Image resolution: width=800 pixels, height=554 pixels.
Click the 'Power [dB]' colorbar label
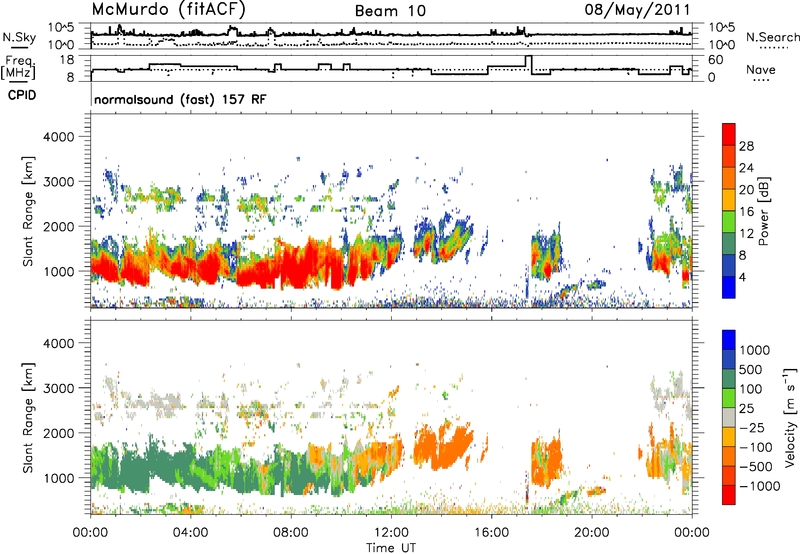[x=763, y=211]
